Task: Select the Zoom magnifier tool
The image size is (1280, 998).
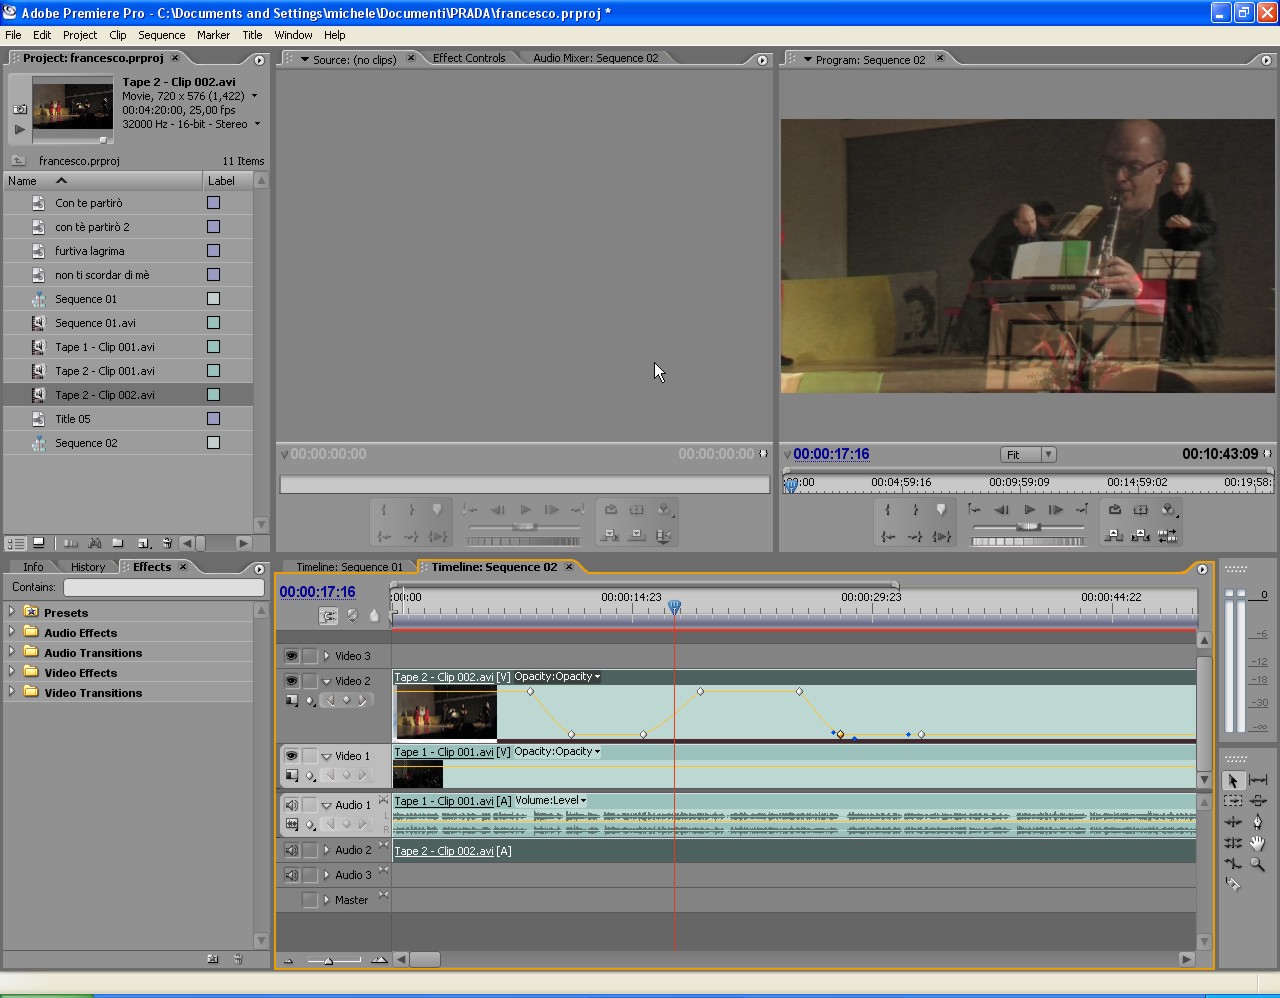Action: pyautogui.click(x=1257, y=864)
